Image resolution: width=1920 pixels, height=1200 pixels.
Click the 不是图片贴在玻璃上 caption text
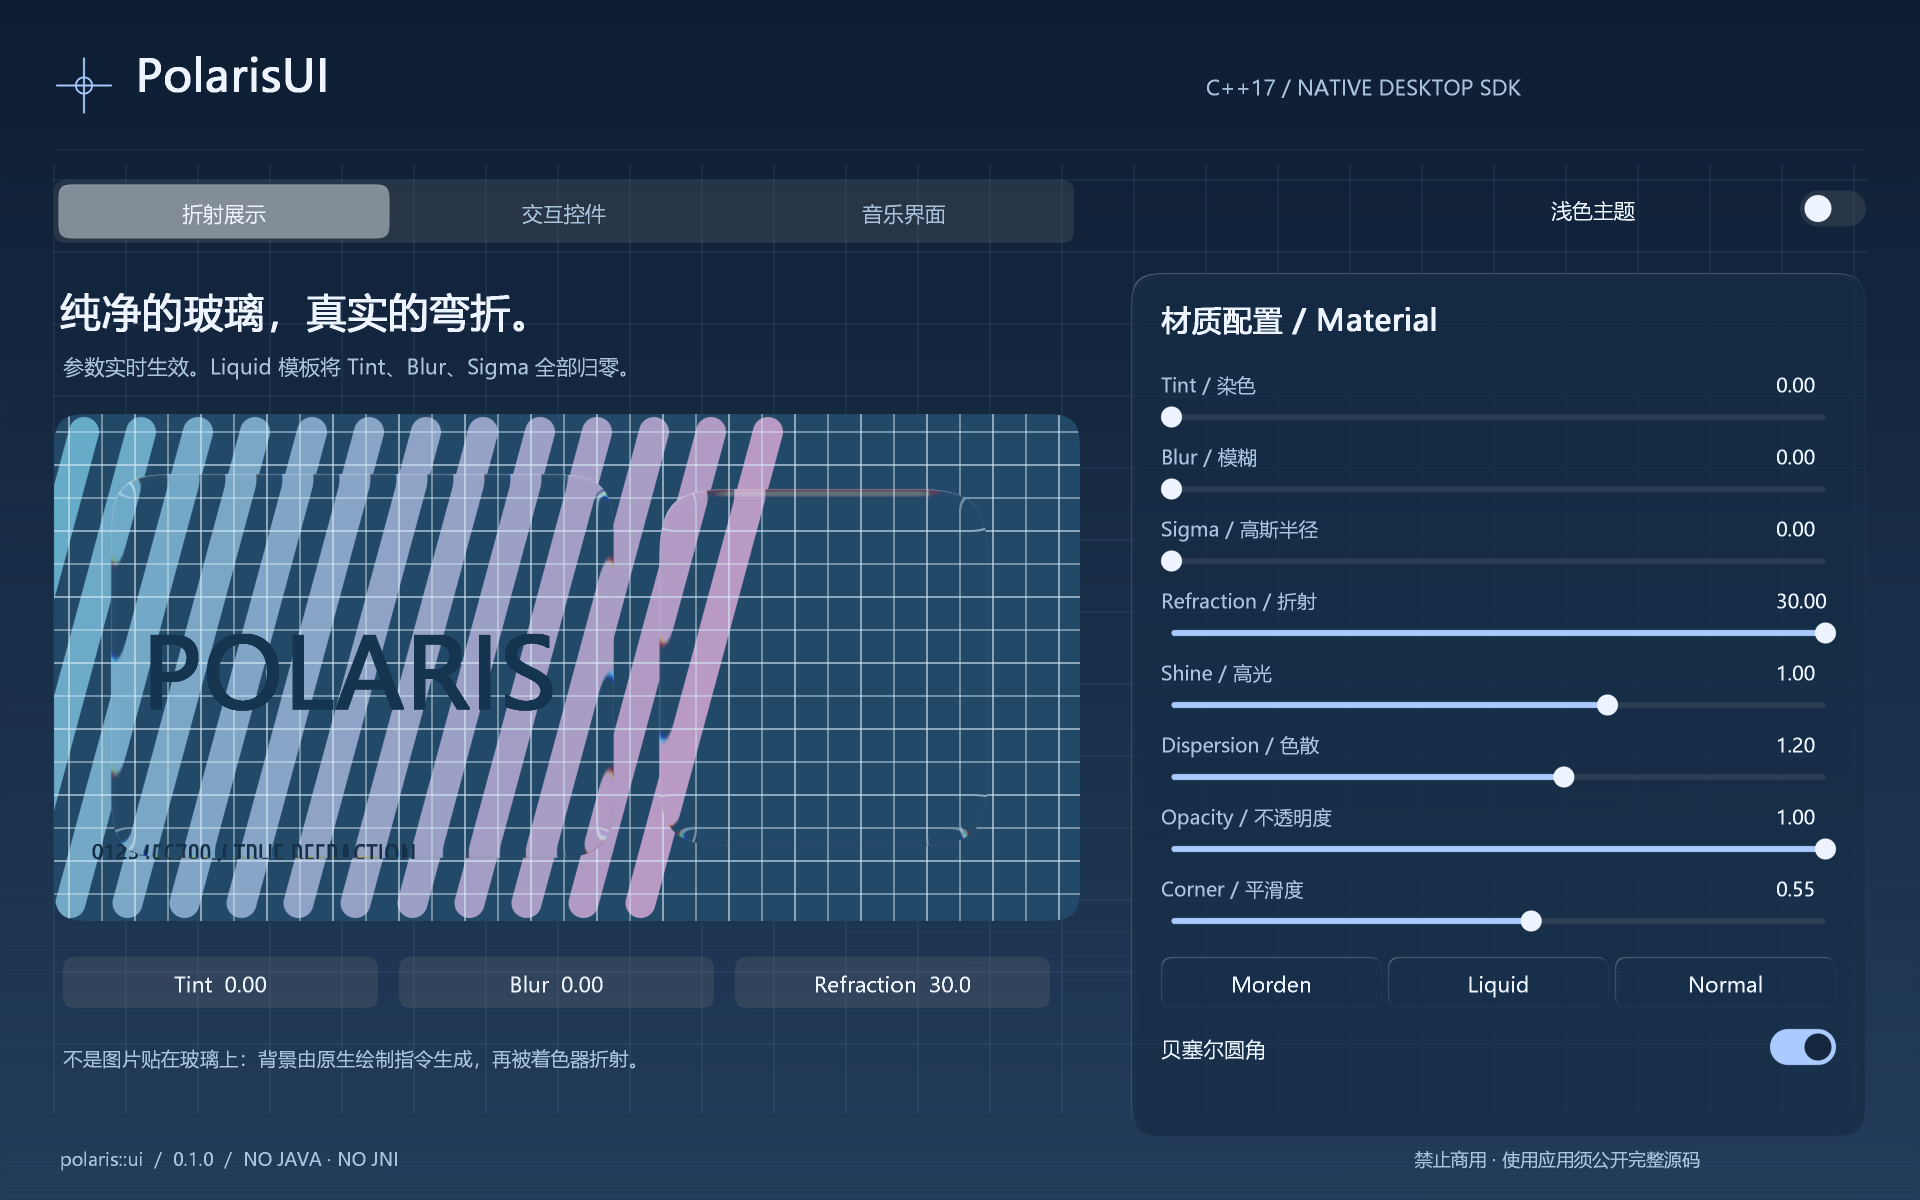point(351,1059)
